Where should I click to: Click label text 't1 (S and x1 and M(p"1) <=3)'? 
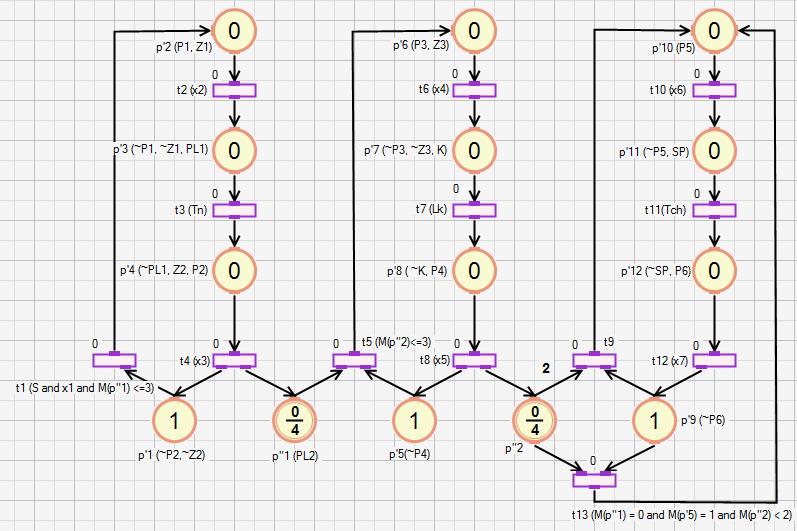point(84,388)
